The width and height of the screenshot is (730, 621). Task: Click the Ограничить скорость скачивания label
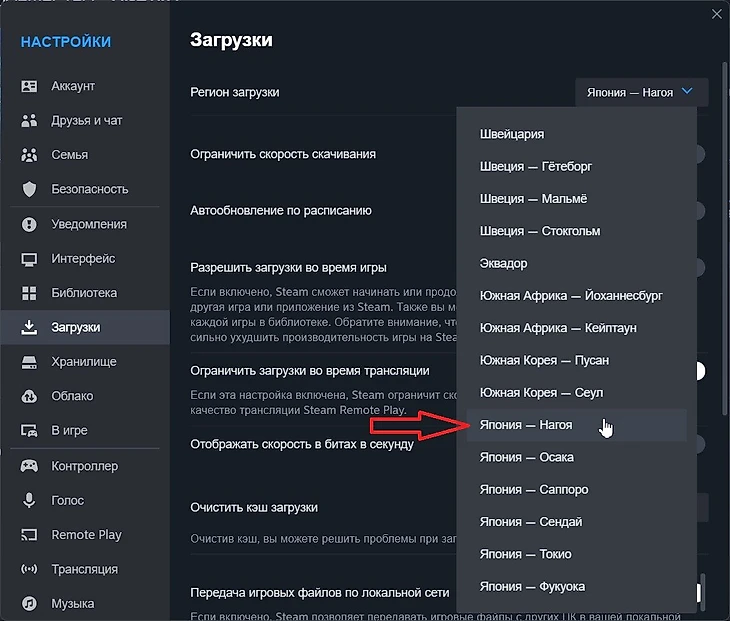[283, 154]
